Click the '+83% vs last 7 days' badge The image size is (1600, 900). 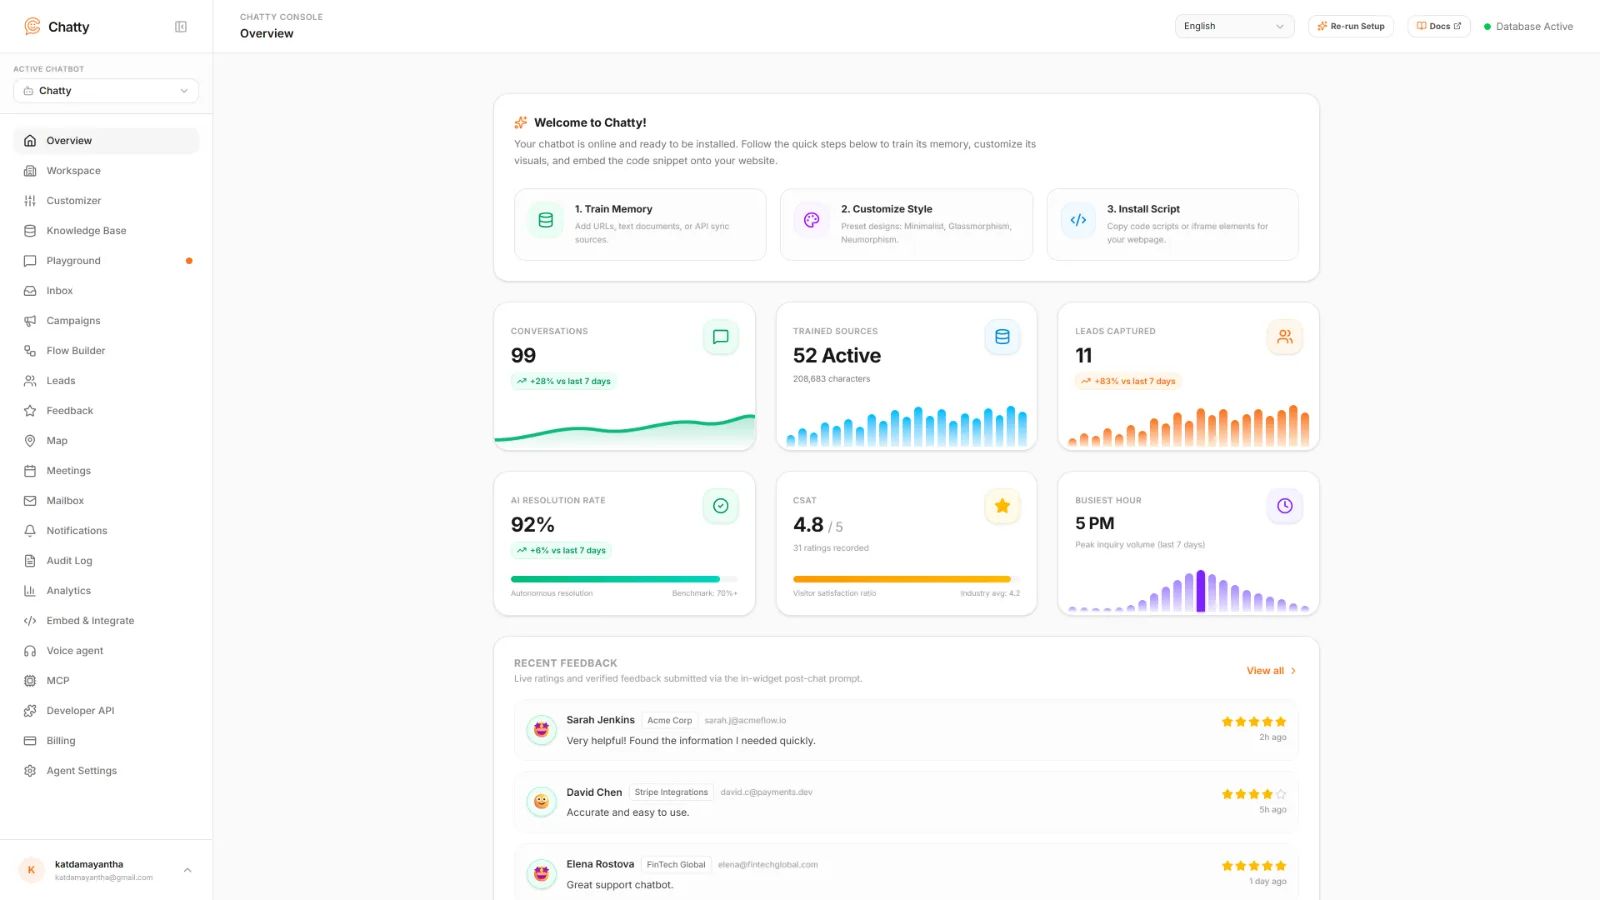pyautogui.click(x=1128, y=381)
